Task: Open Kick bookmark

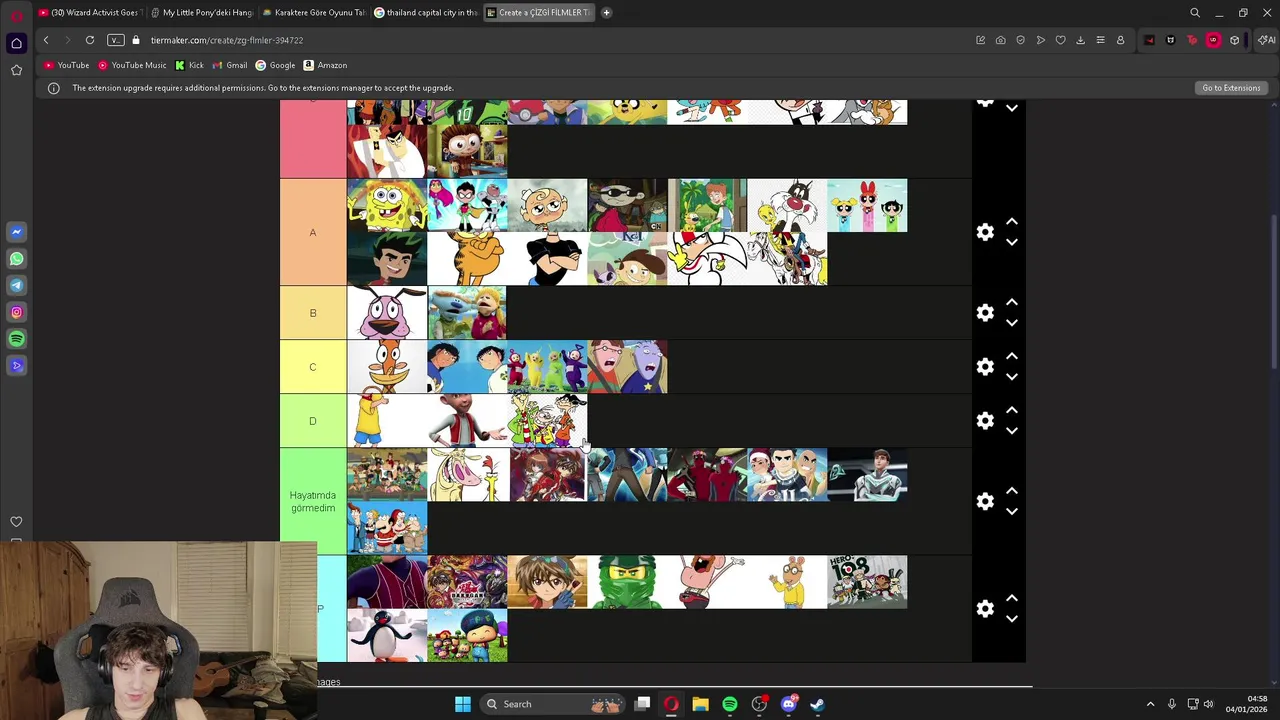Action: (189, 65)
